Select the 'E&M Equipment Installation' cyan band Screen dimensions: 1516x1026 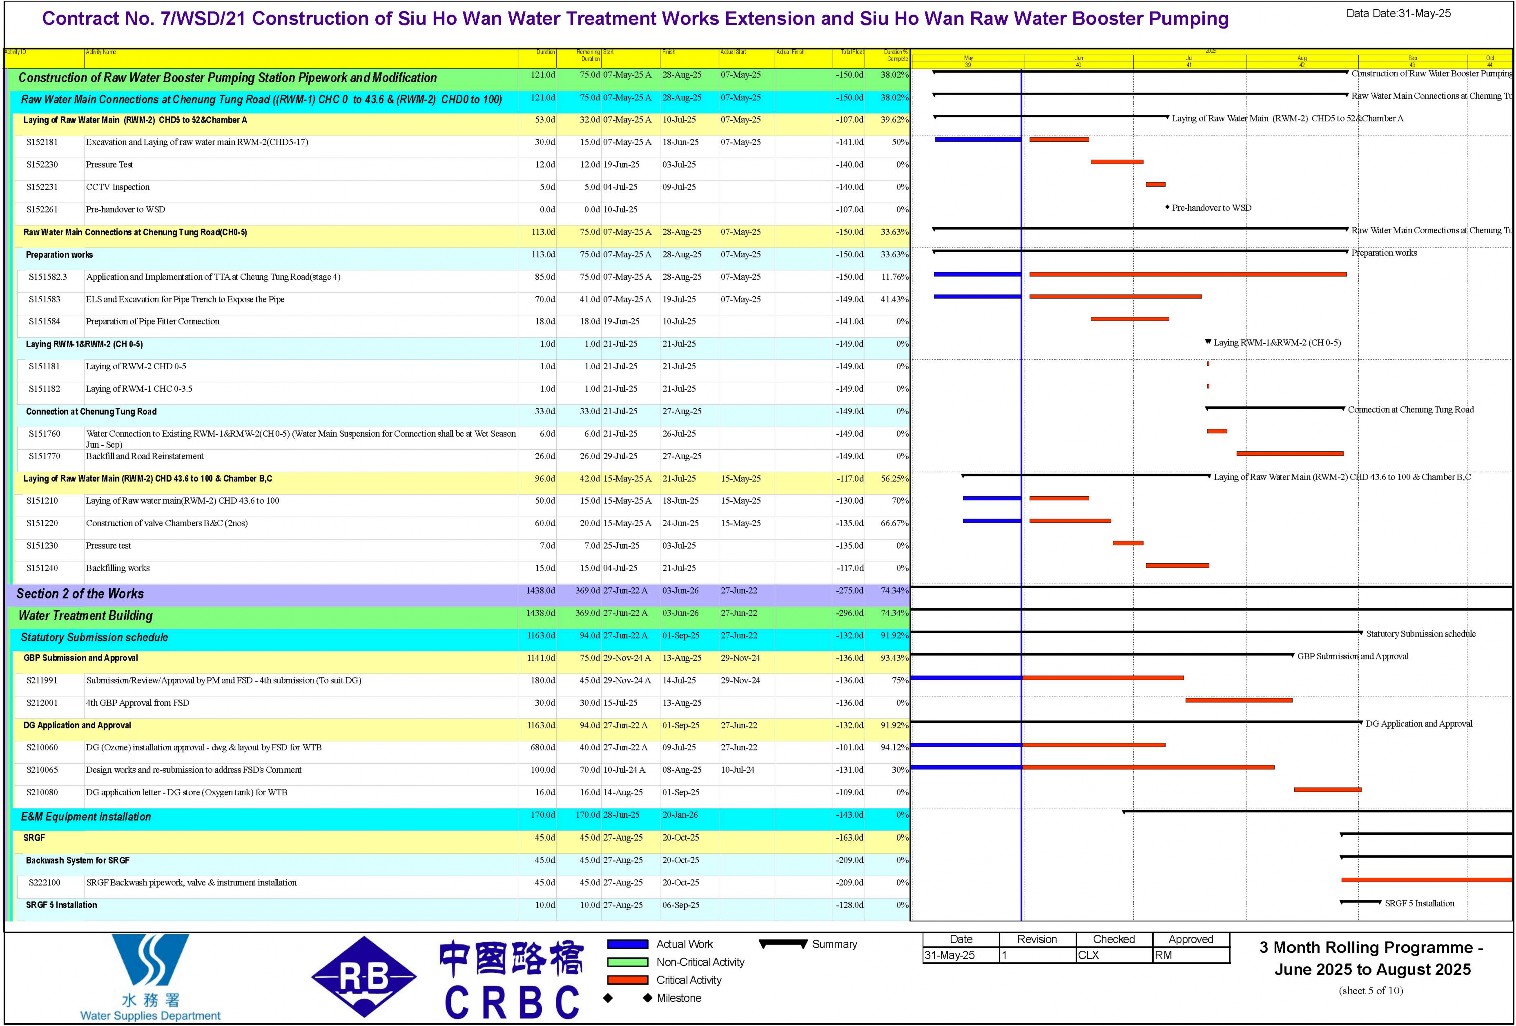(460, 817)
